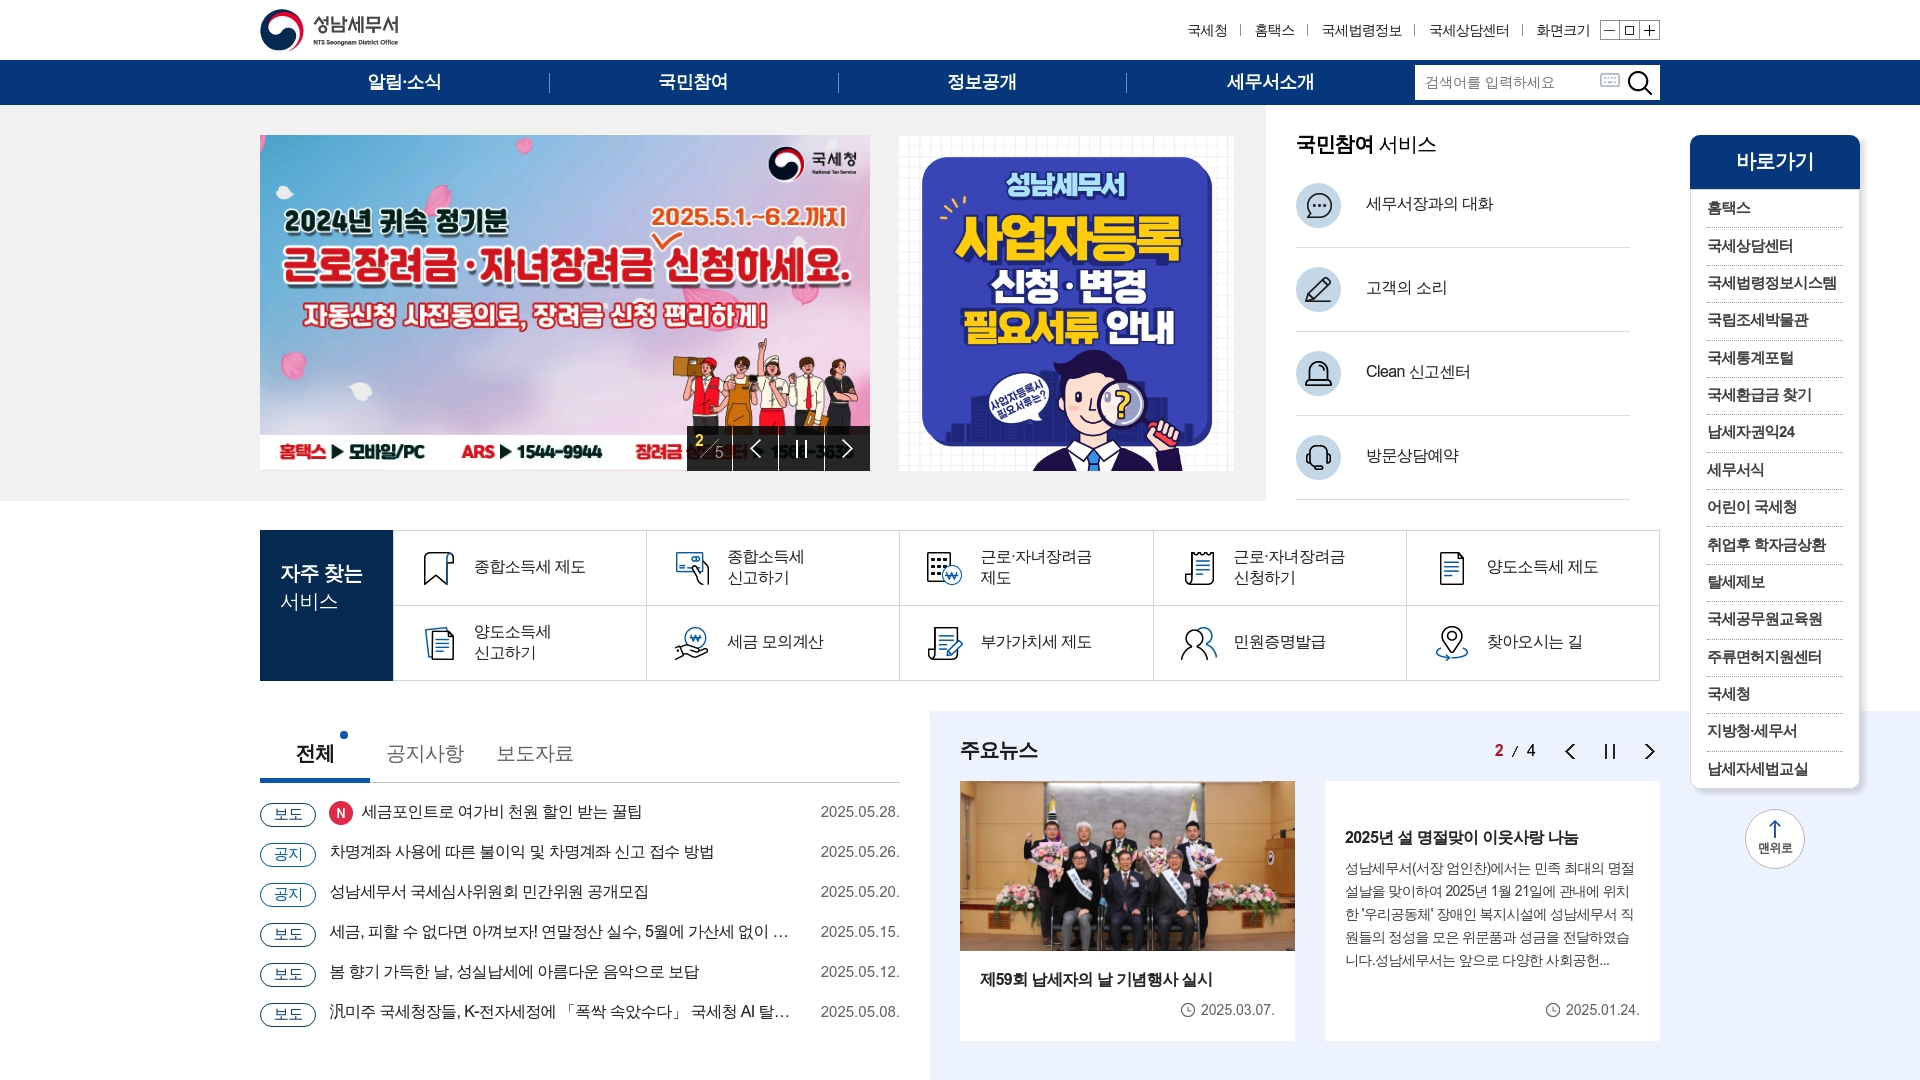
Task: Click the 근로·자녀장려금 제도 calculator icon
Action: [944, 568]
